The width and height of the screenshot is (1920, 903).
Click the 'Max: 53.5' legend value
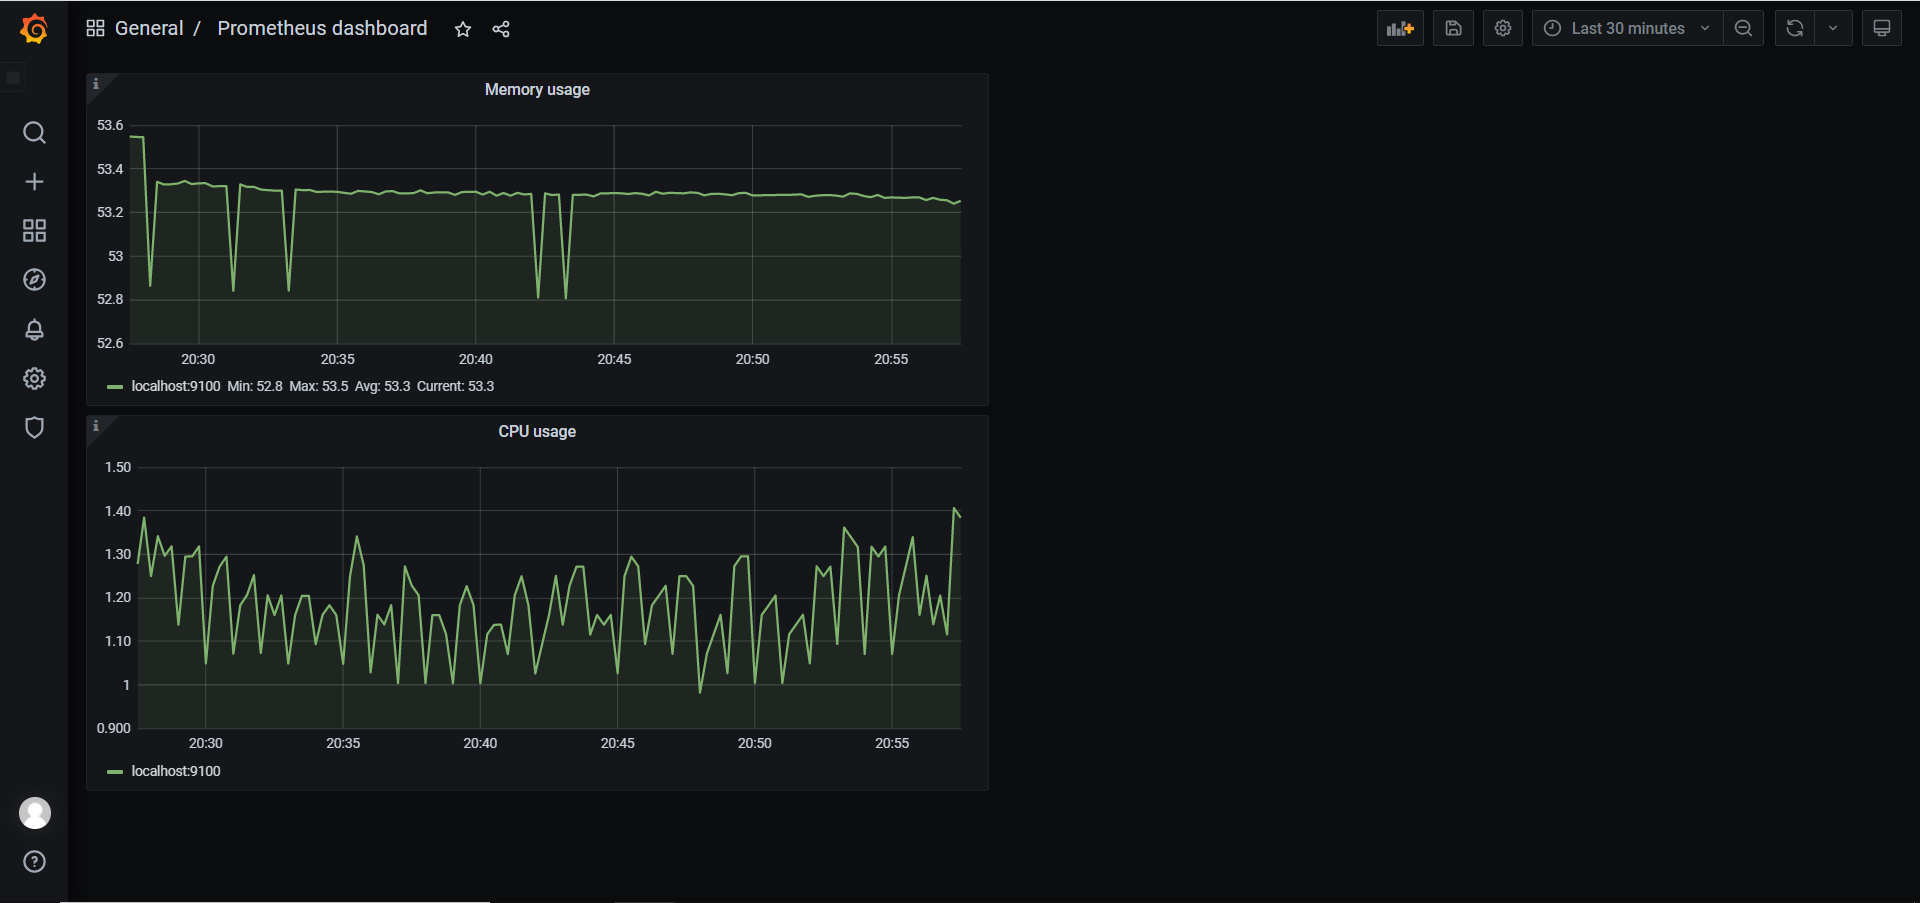coord(319,386)
